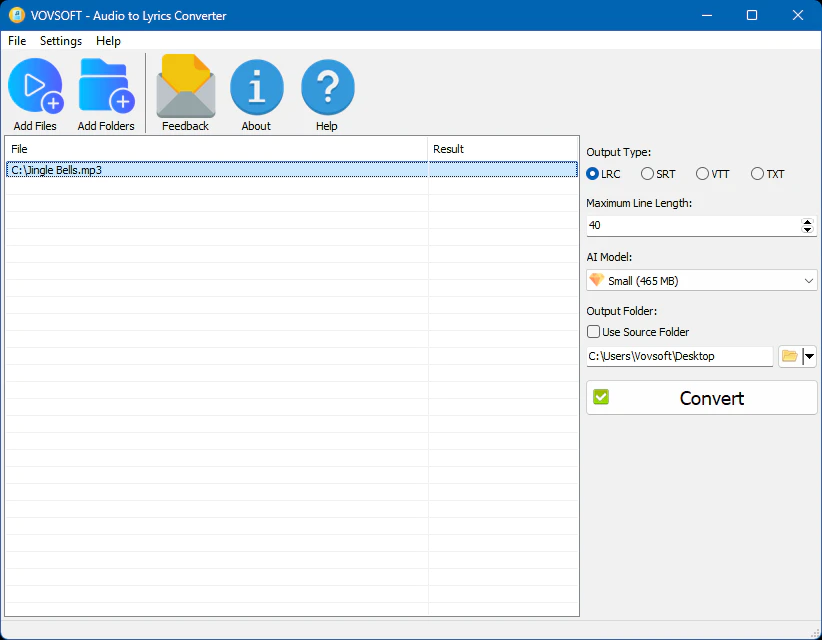Open the Help menu
The image size is (822, 640).
[108, 41]
